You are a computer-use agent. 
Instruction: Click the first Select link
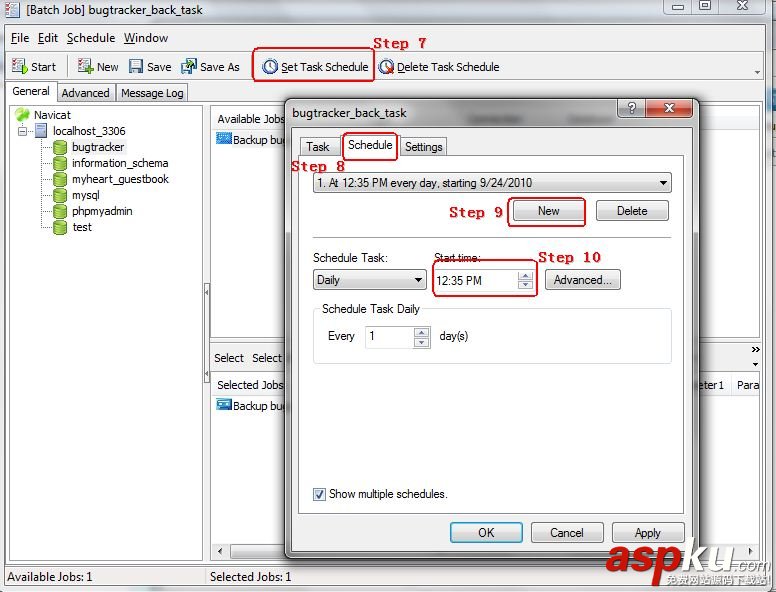[229, 358]
